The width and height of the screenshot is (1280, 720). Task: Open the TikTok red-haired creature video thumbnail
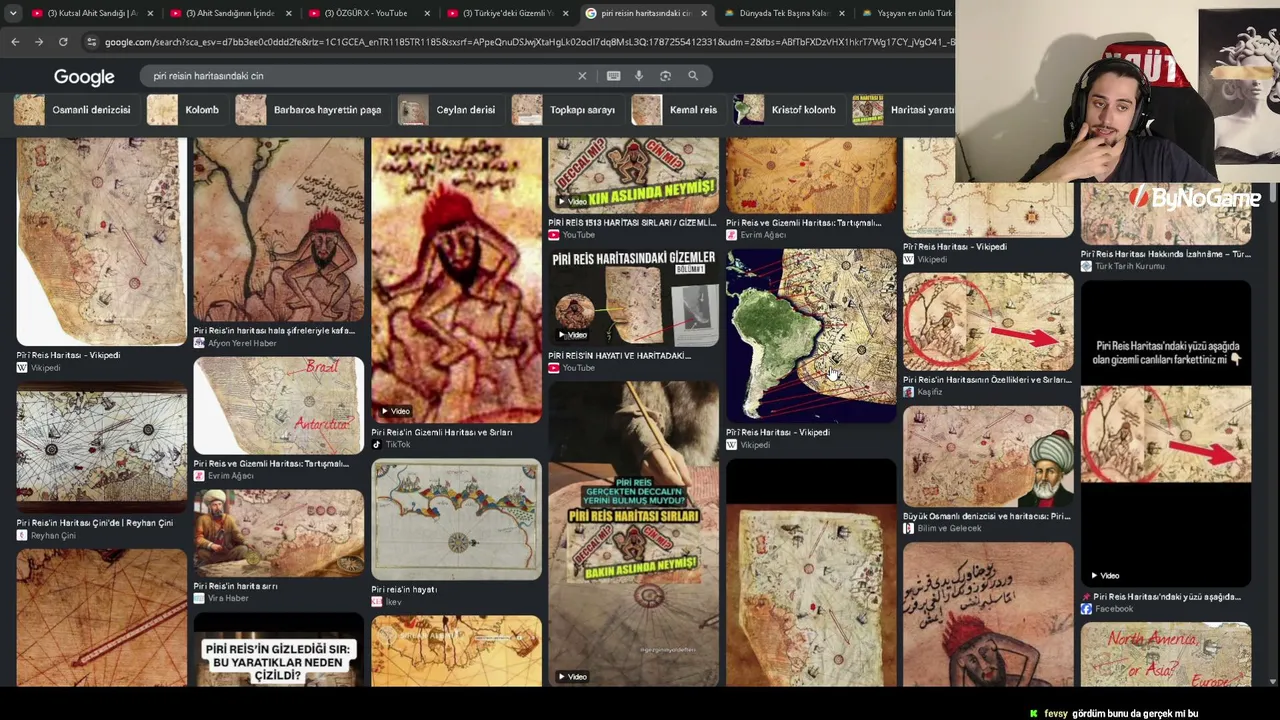click(x=456, y=281)
